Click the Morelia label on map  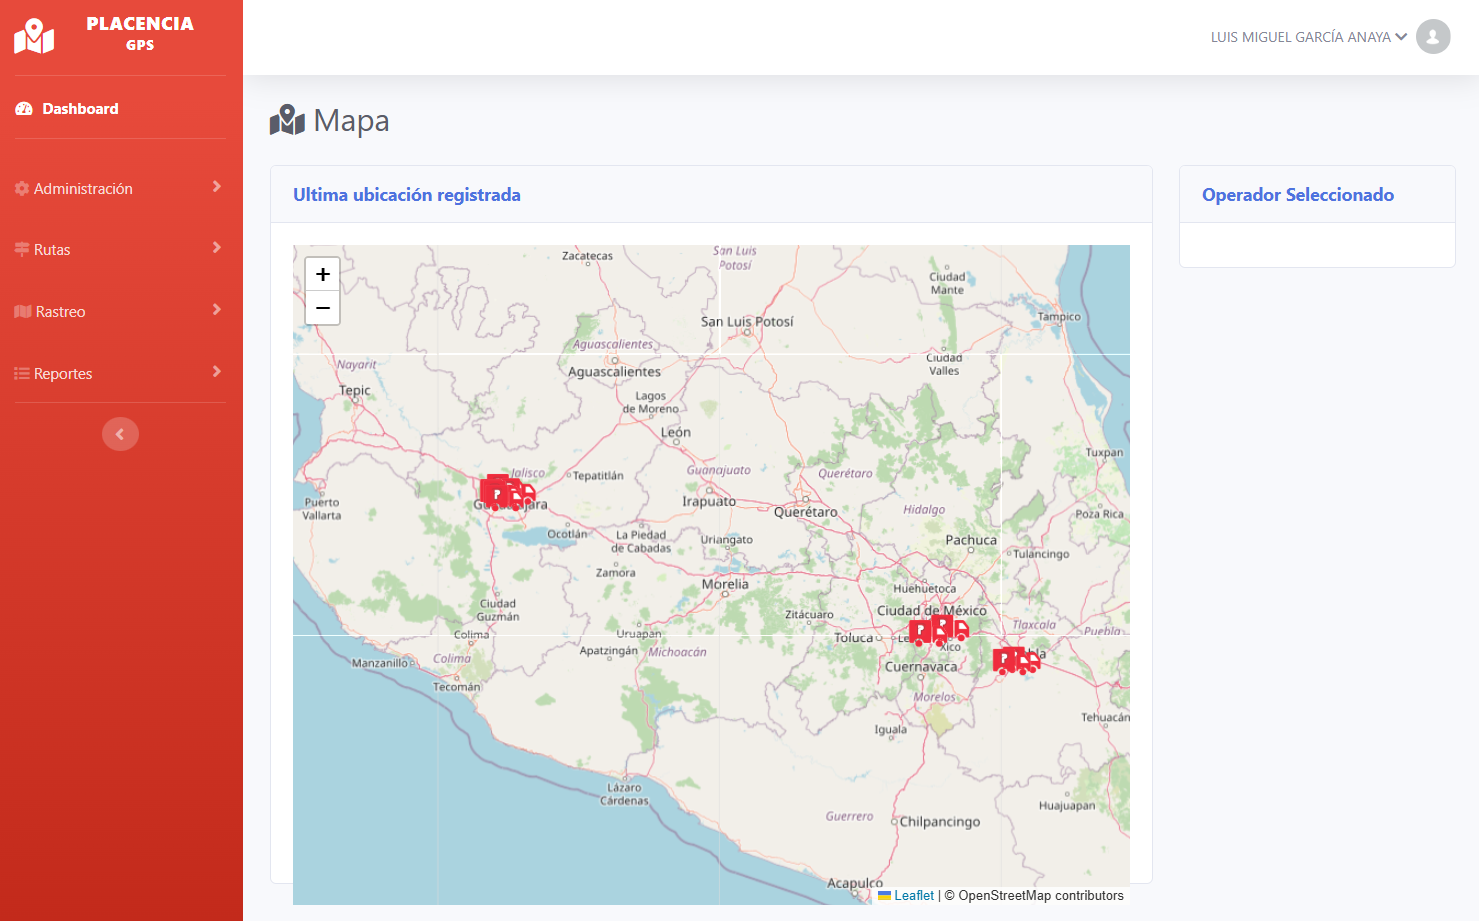[x=725, y=584]
